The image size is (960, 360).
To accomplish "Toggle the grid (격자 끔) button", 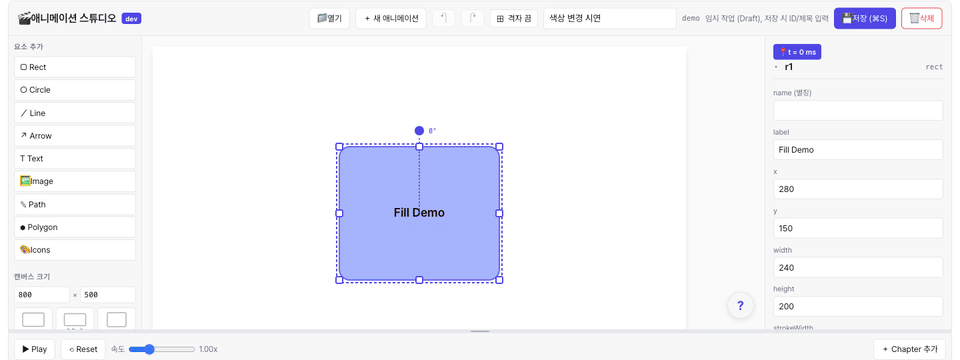I will pyautogui.click(x=514, y=18).
